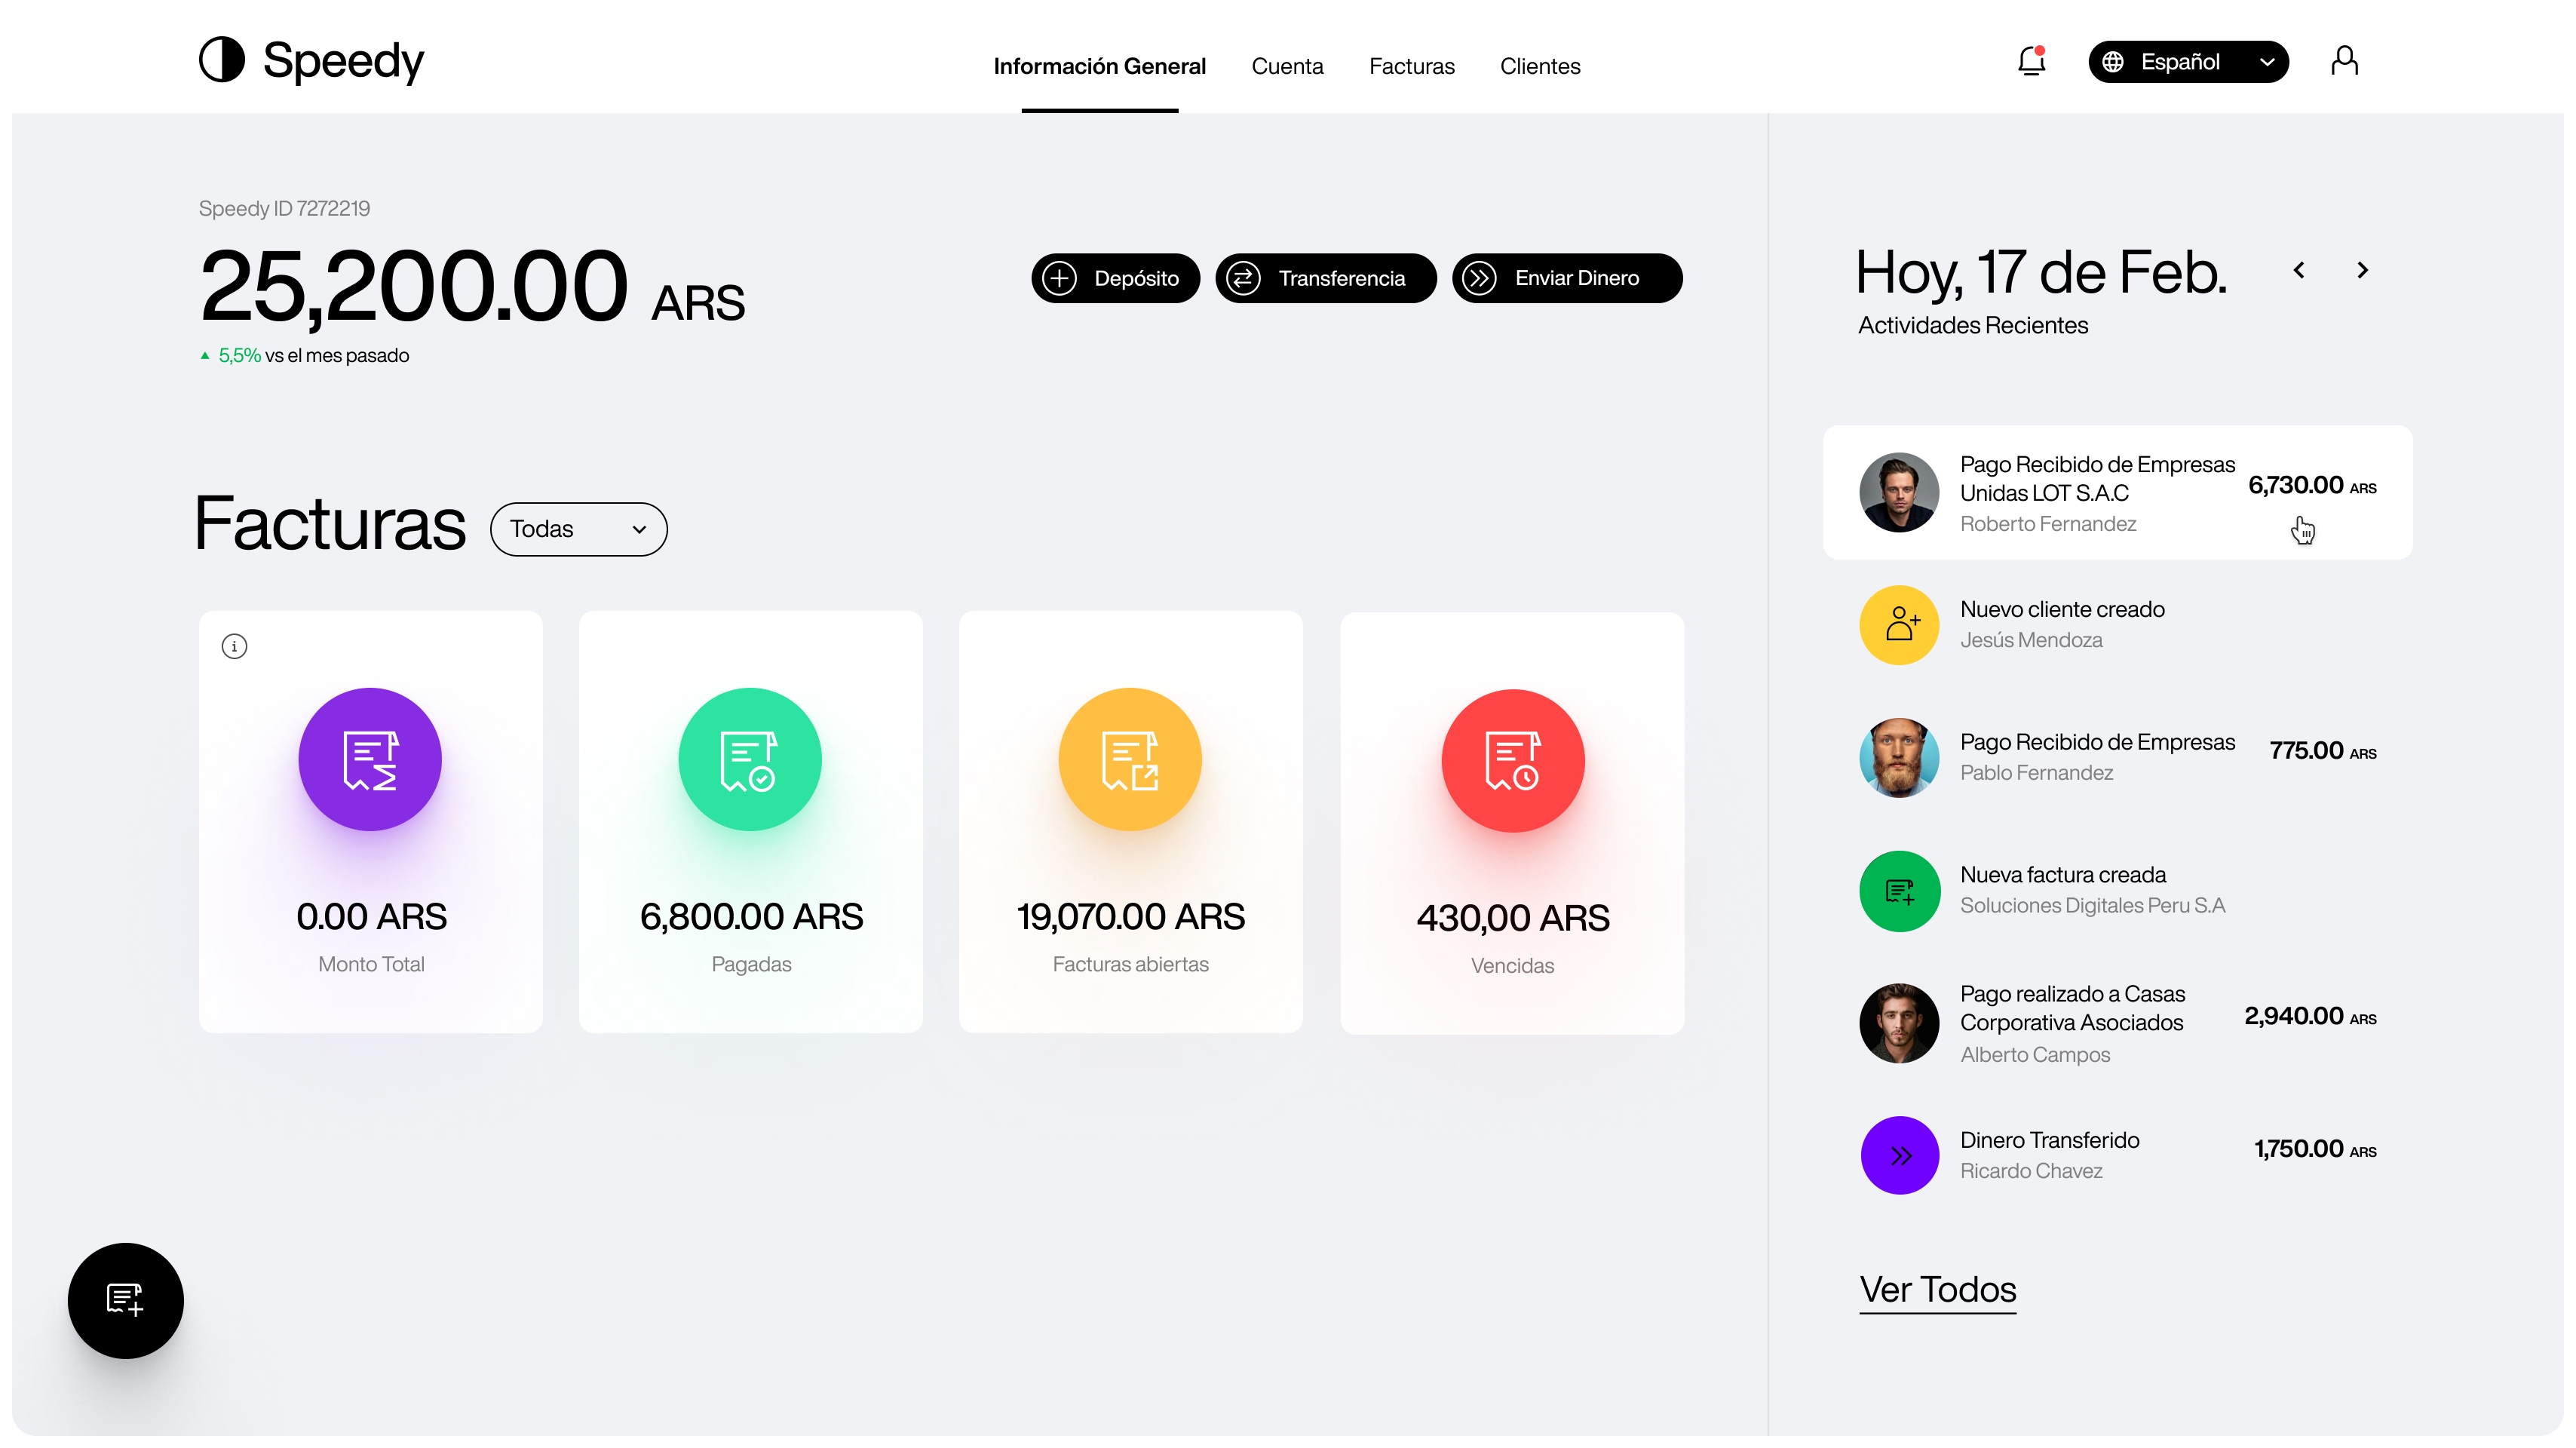The image size is (2576, 1448).
Task: Click the green Pagadas invoice icon
Action: pos(750,759)
